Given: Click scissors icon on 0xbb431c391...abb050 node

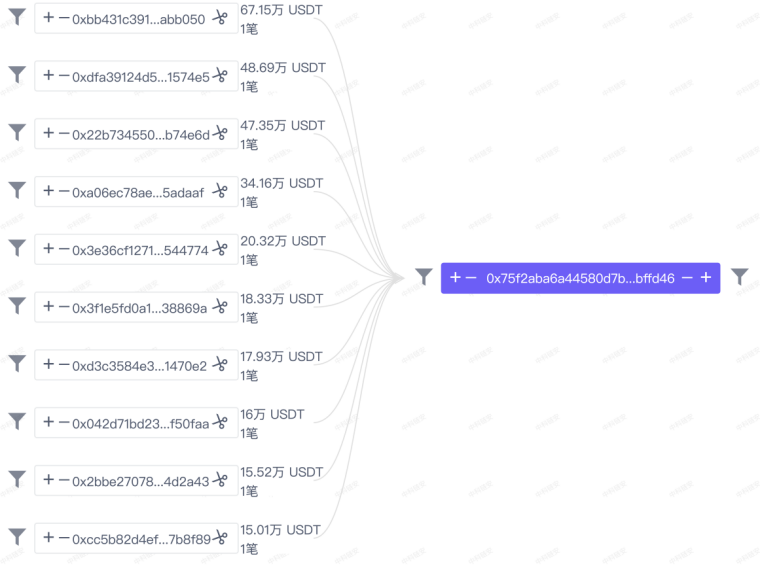Looking at the screenshot, I should [x=220, y=18].
